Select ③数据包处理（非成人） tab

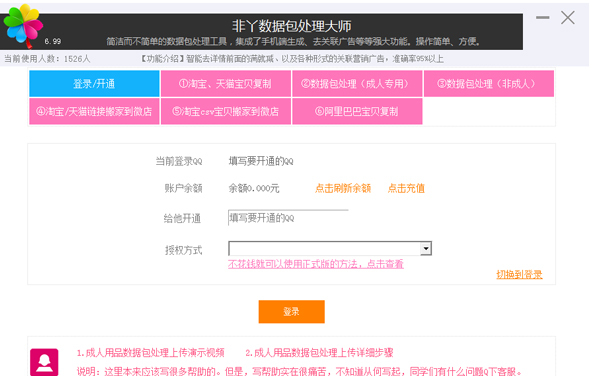pyautogui.click(x=489, y=83)
